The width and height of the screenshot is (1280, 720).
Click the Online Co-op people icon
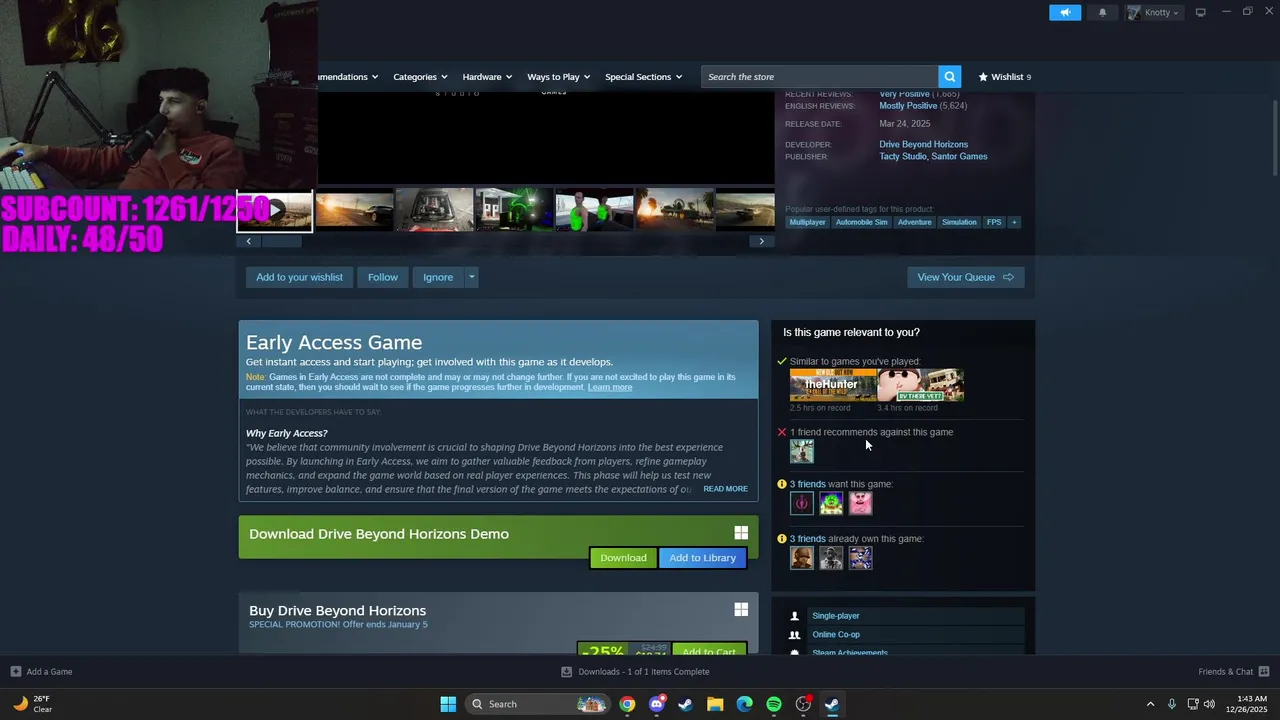pos(795,634)
